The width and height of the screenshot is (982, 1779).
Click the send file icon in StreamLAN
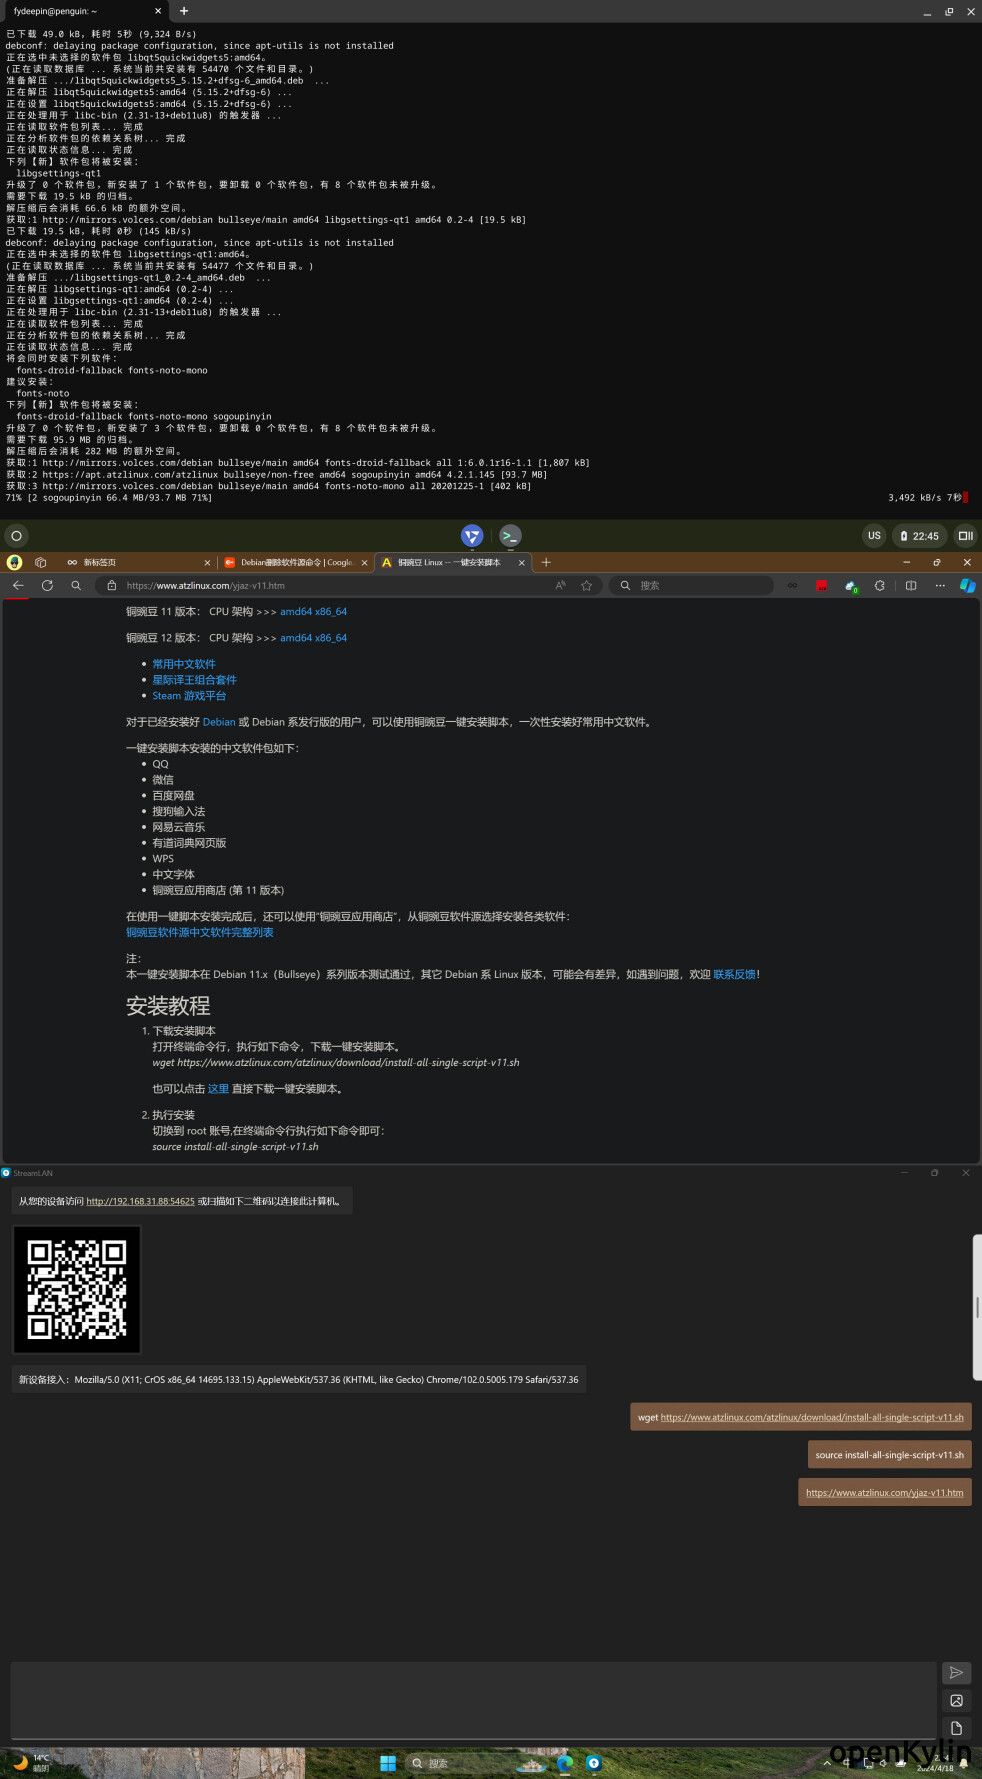(956, 1728)
